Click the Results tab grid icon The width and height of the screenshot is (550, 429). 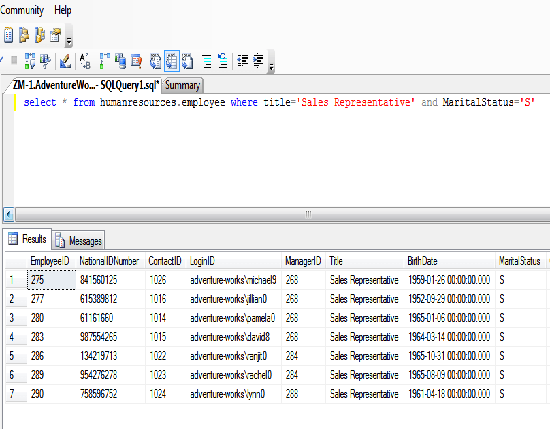13,239
